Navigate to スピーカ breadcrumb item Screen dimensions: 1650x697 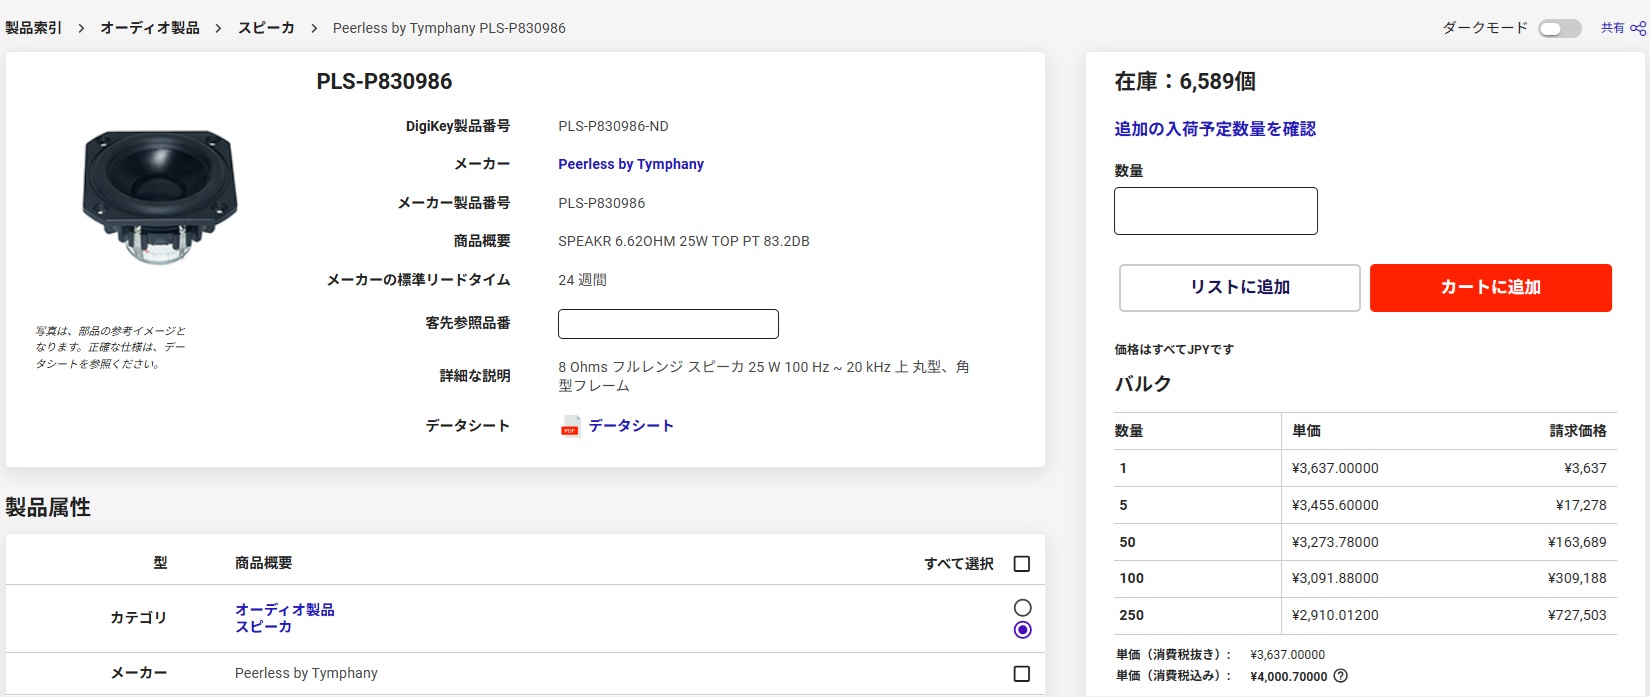(x=266, y=28)
